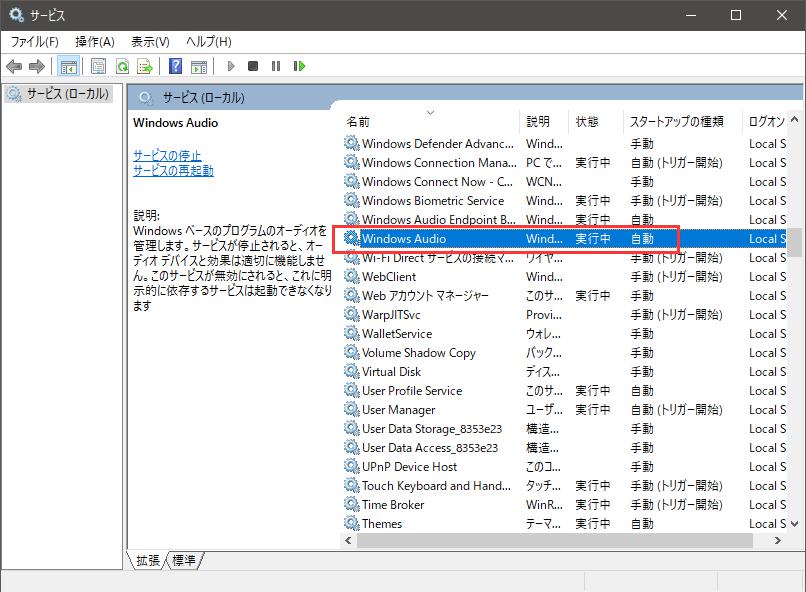Open the ヘルプ(H) menu

pyautogui.click(x=209, y=42)
